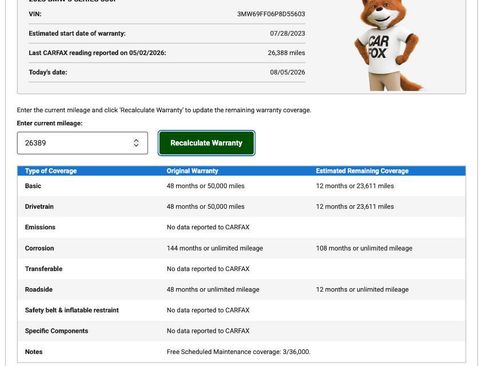This screenshot has height=366, width=488.
Task: Click the CARFOX mascot image
Action: click(x=388, y=45)
